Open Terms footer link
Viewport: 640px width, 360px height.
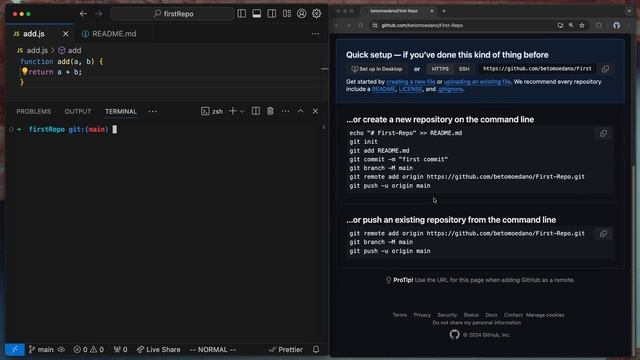400,315
